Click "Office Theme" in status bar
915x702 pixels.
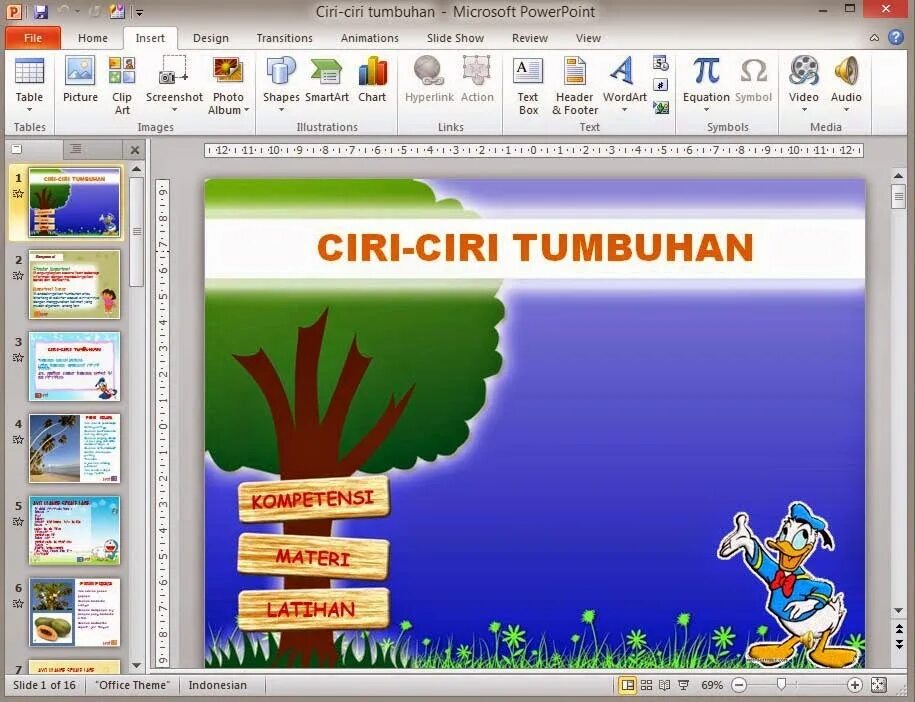pyautogui.click(x=132, y=685)
